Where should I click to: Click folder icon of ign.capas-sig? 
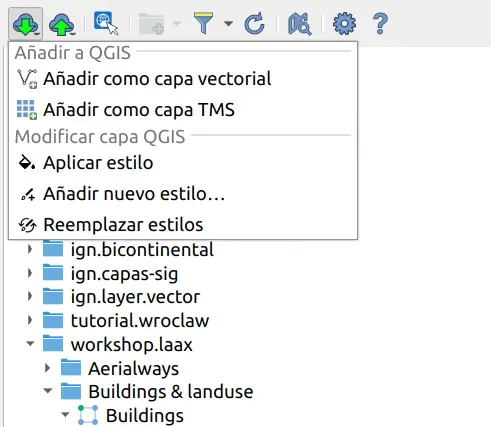pos(53,272)
